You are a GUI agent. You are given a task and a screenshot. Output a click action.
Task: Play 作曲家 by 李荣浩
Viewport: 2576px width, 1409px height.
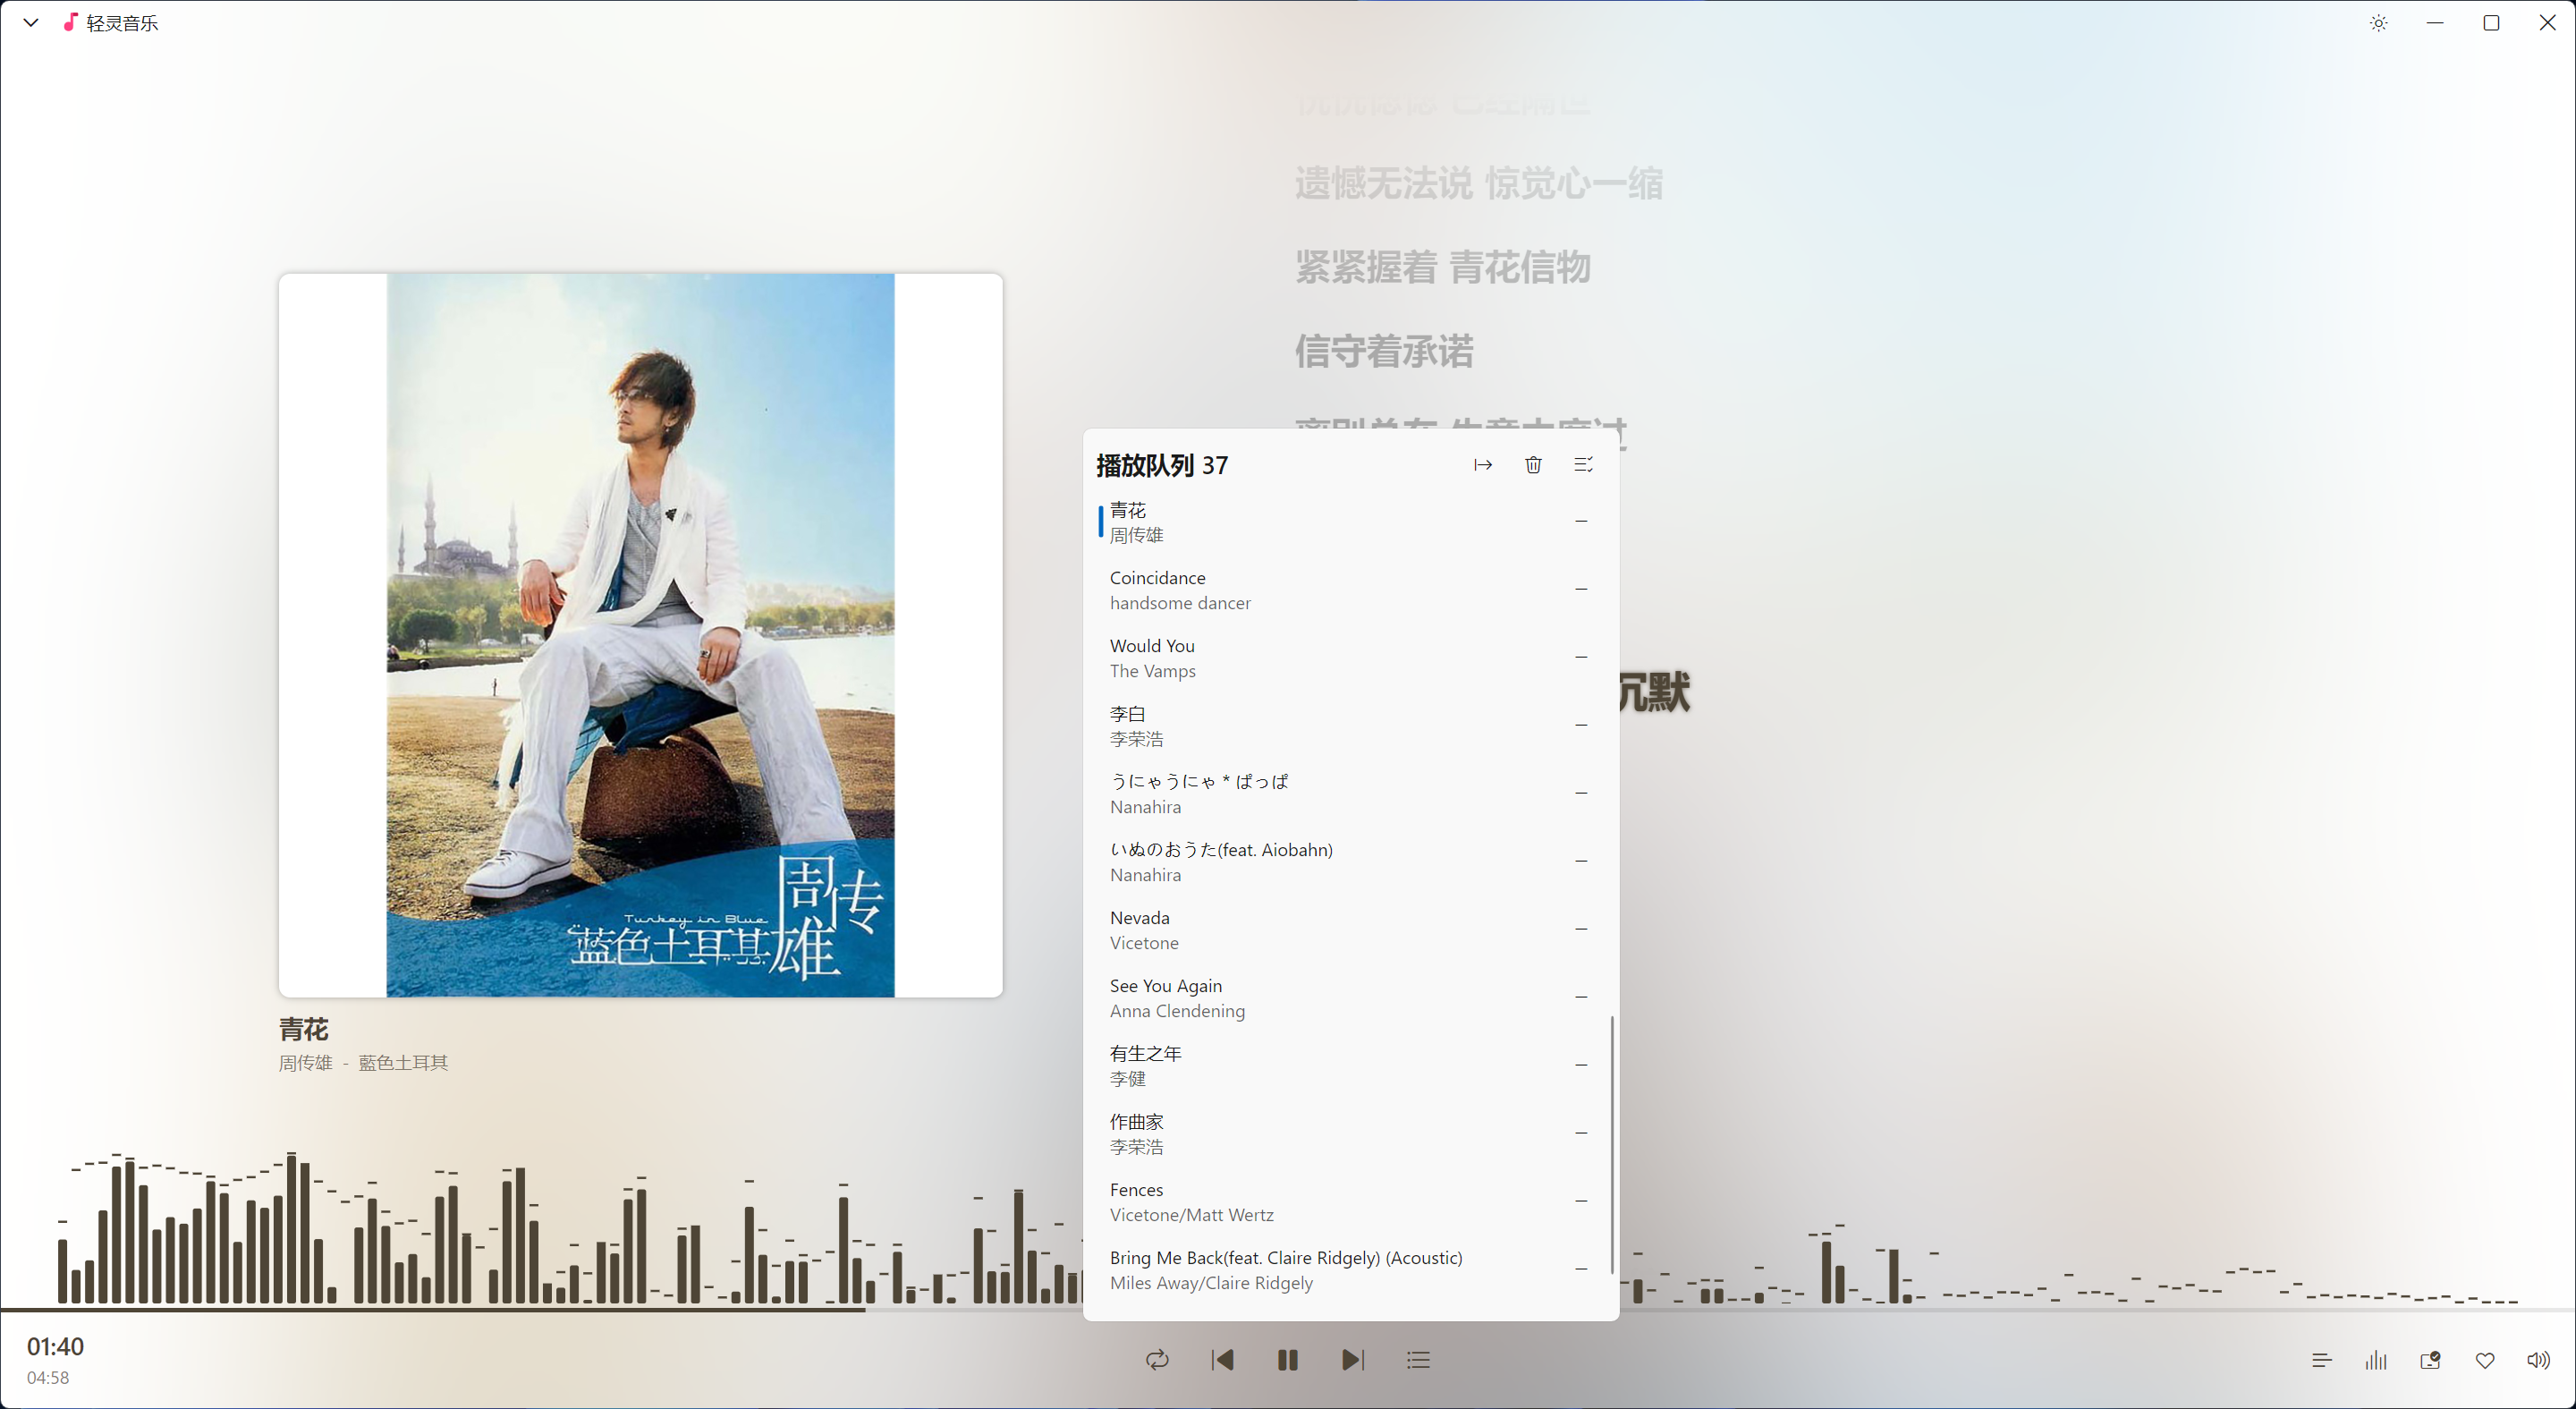coord(1350,1134)
